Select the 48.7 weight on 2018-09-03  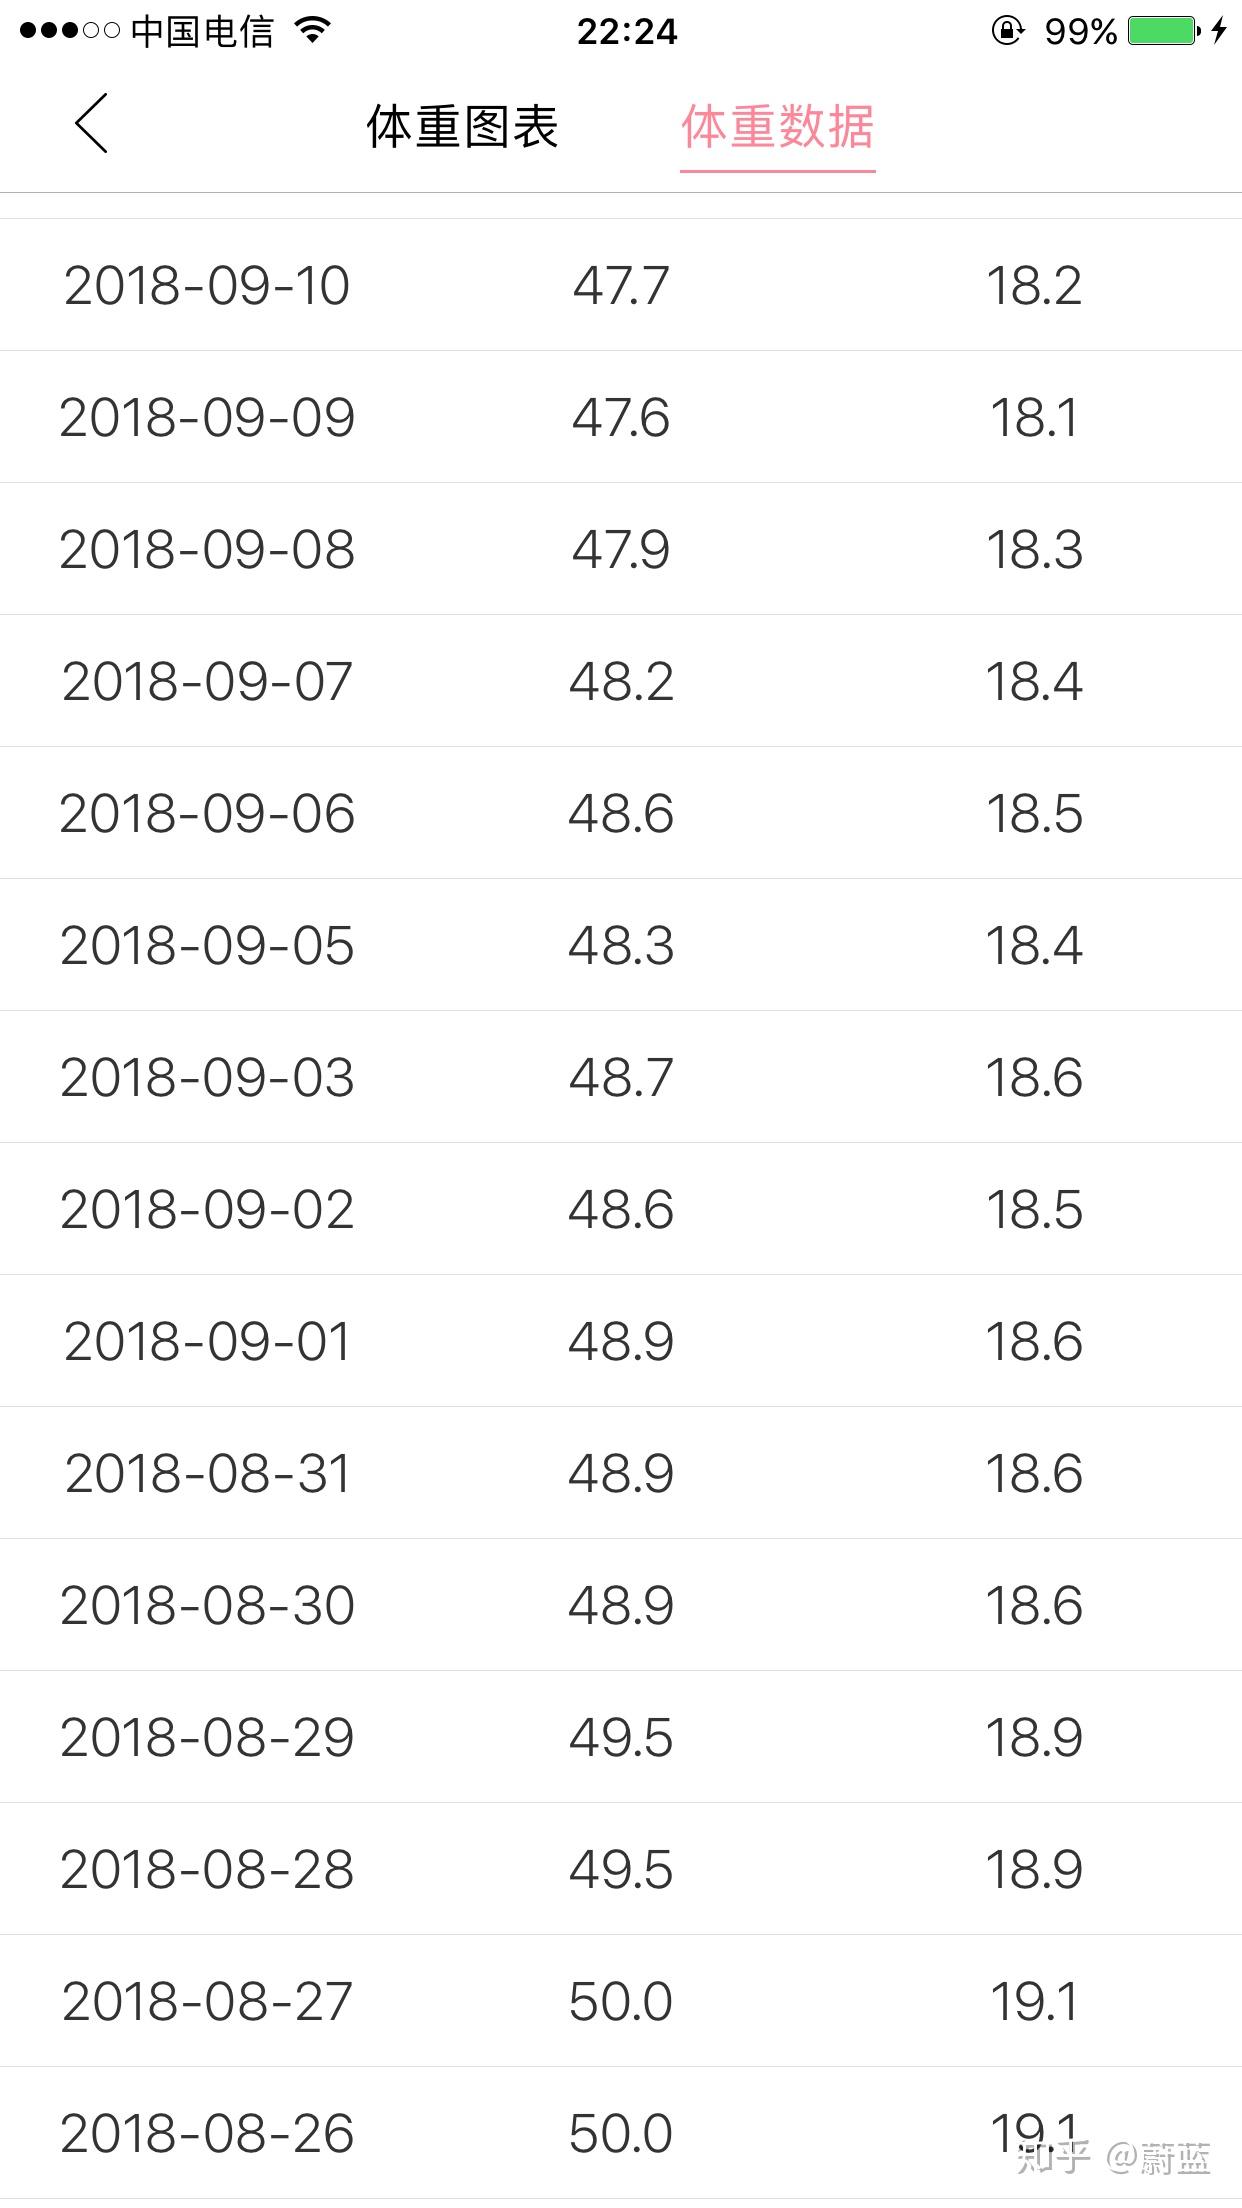pyautogui.click(x=621, y=1077)
